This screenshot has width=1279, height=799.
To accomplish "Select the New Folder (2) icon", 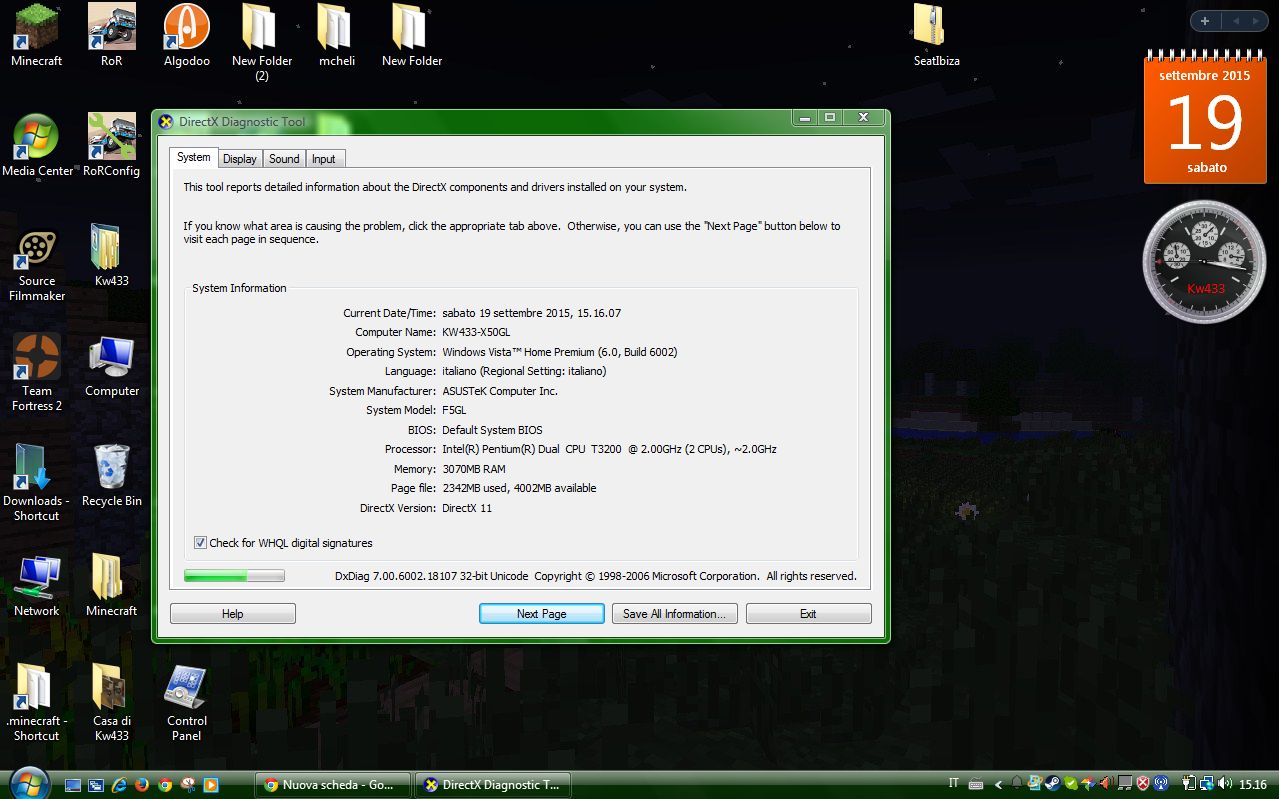I will (261, 42).
